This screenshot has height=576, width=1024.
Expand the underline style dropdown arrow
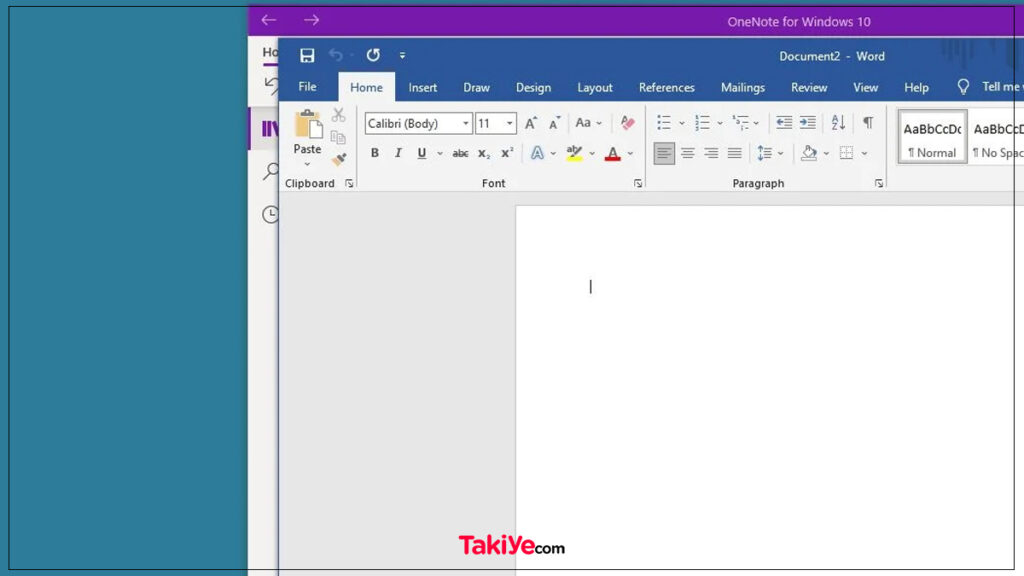[440, 154]
